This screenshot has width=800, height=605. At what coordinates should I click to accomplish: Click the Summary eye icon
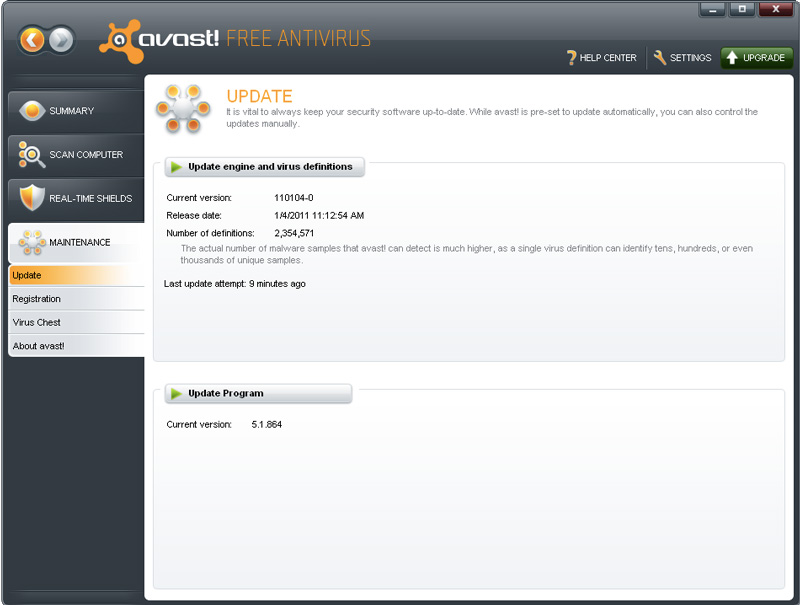click(32, 111)
